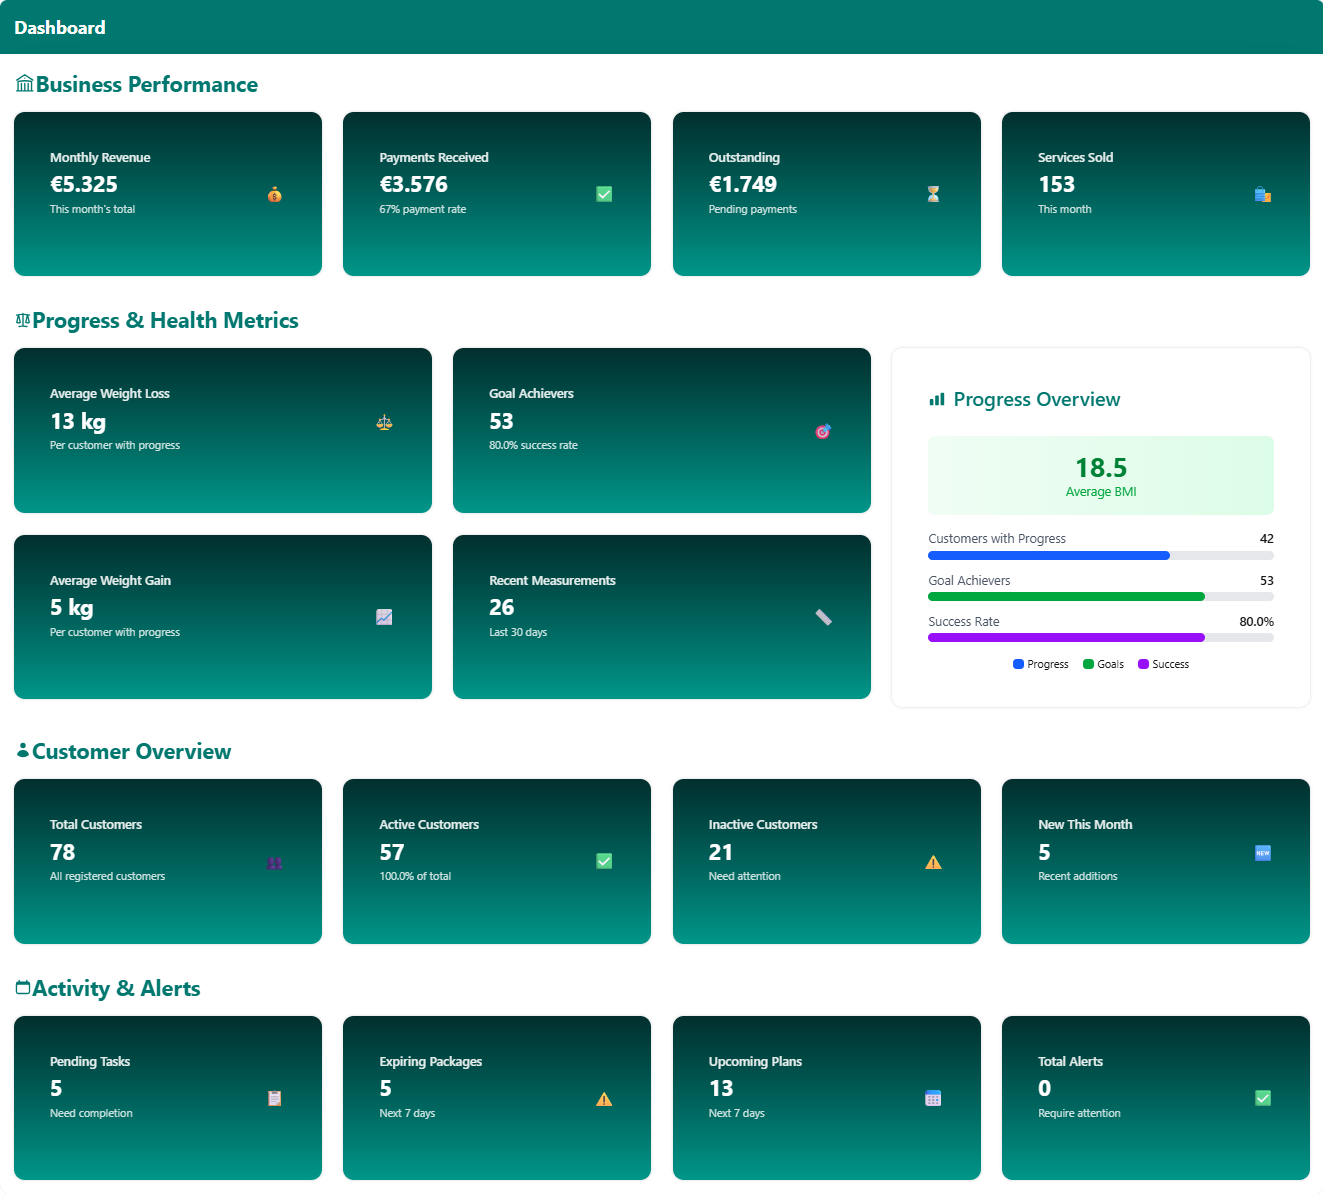Click the briefcase icon on Services Sold card
The height and width of the screenshot is (1194, 1323).
pyautogui.click(x=1263, y=195)
